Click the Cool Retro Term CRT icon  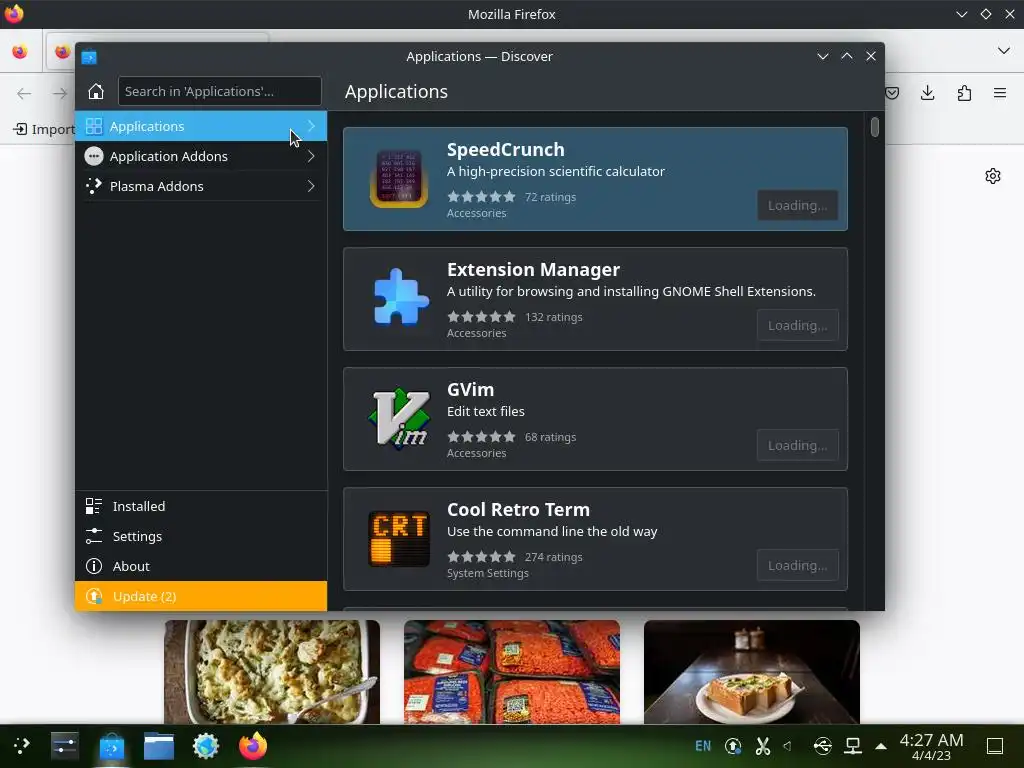(x=399, y=539)
